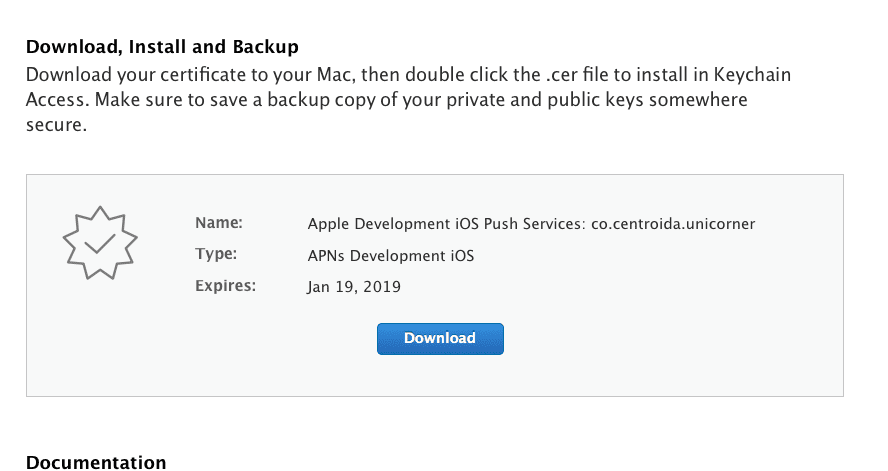
Task: Select the Documentation section heading
Action: tap(96, 462)
